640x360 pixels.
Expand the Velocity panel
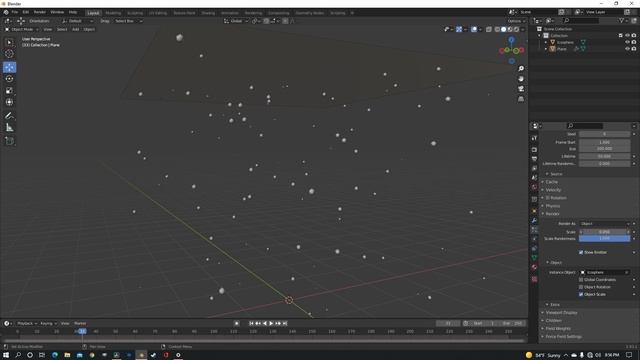coord(553,190)
